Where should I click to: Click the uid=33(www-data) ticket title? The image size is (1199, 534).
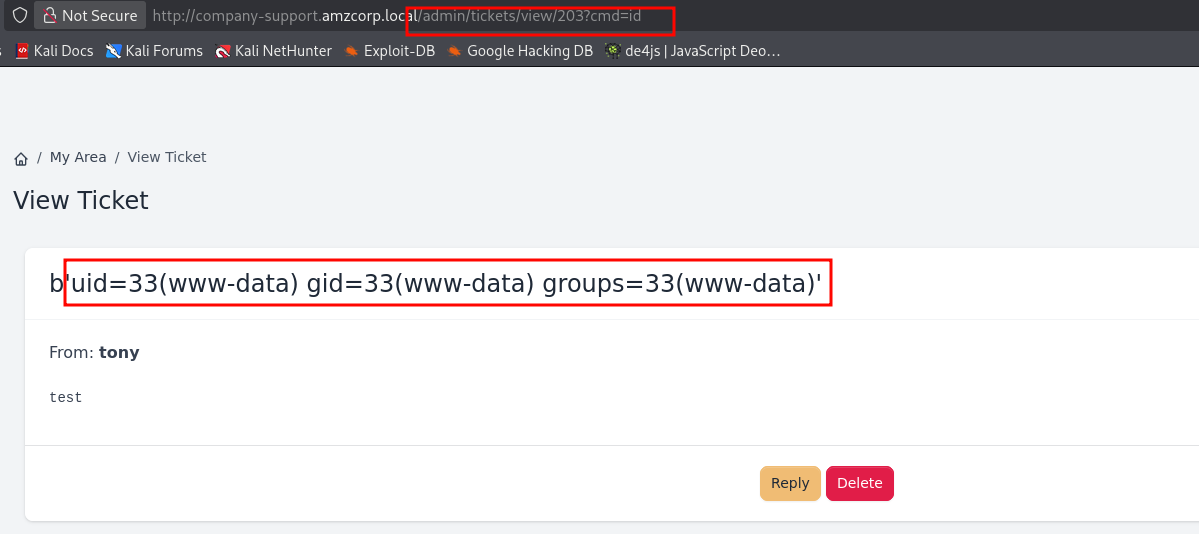(435, 283)
